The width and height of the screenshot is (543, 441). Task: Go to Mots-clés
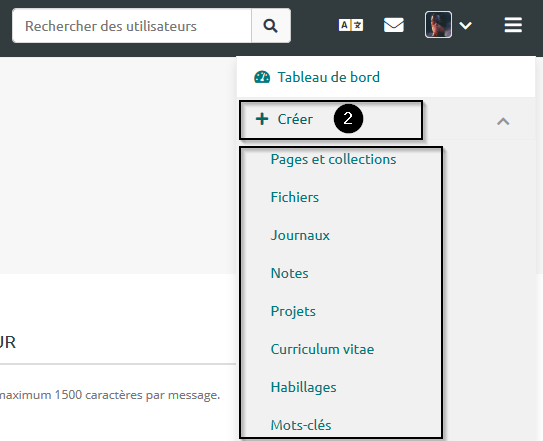(x=301, y=425)
